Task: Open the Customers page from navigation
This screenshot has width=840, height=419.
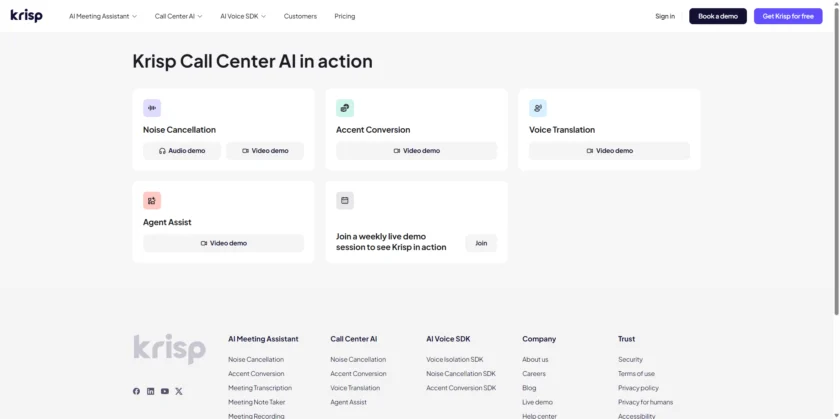Action: [300, 16]
